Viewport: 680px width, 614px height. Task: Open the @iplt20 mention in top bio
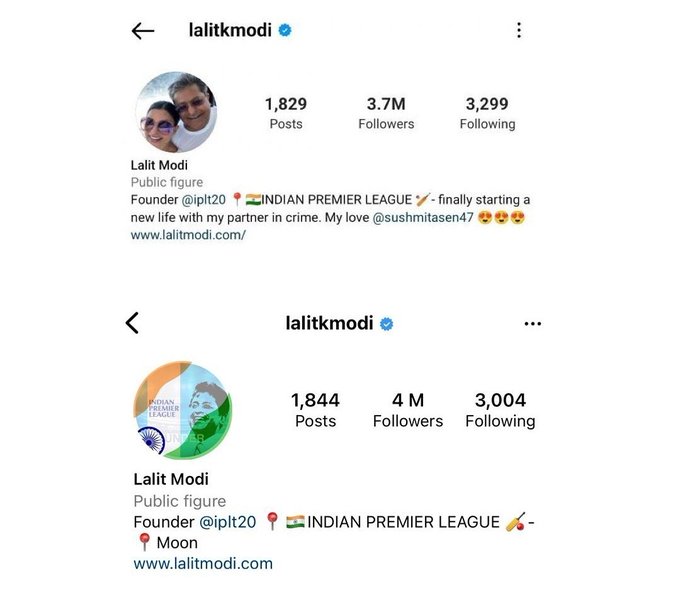coord(204,200)
